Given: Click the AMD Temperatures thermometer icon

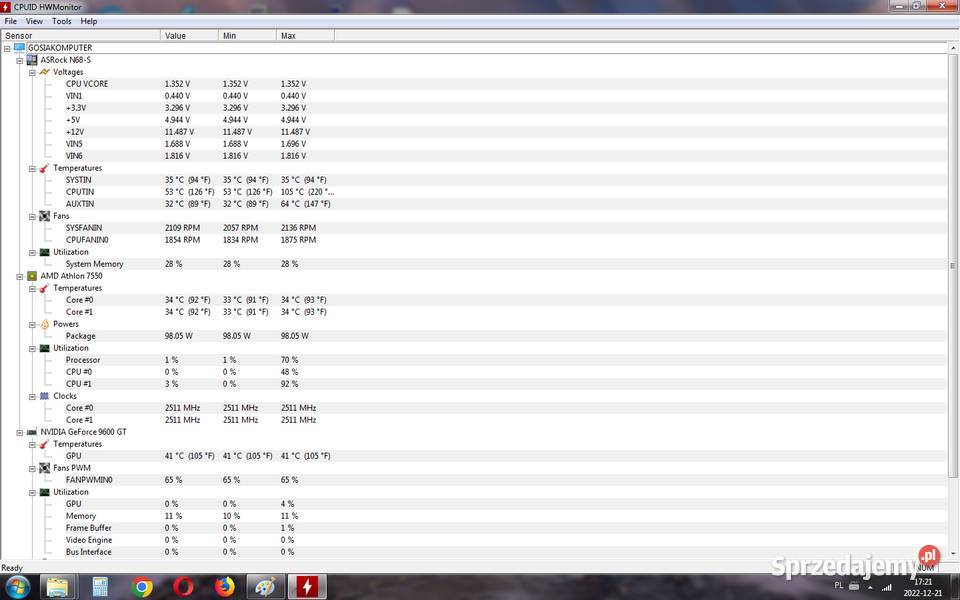Looking at the screenshot, I should pyautogui.click(x=44, y=288).
